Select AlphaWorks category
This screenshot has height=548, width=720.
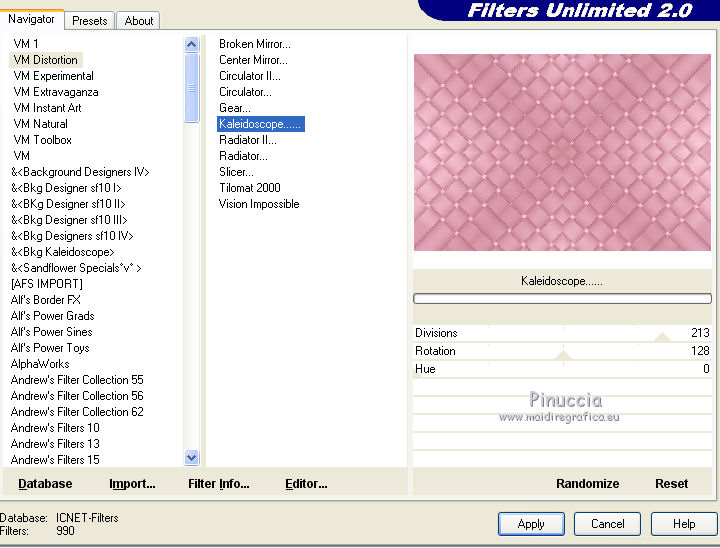click(40, 364)
